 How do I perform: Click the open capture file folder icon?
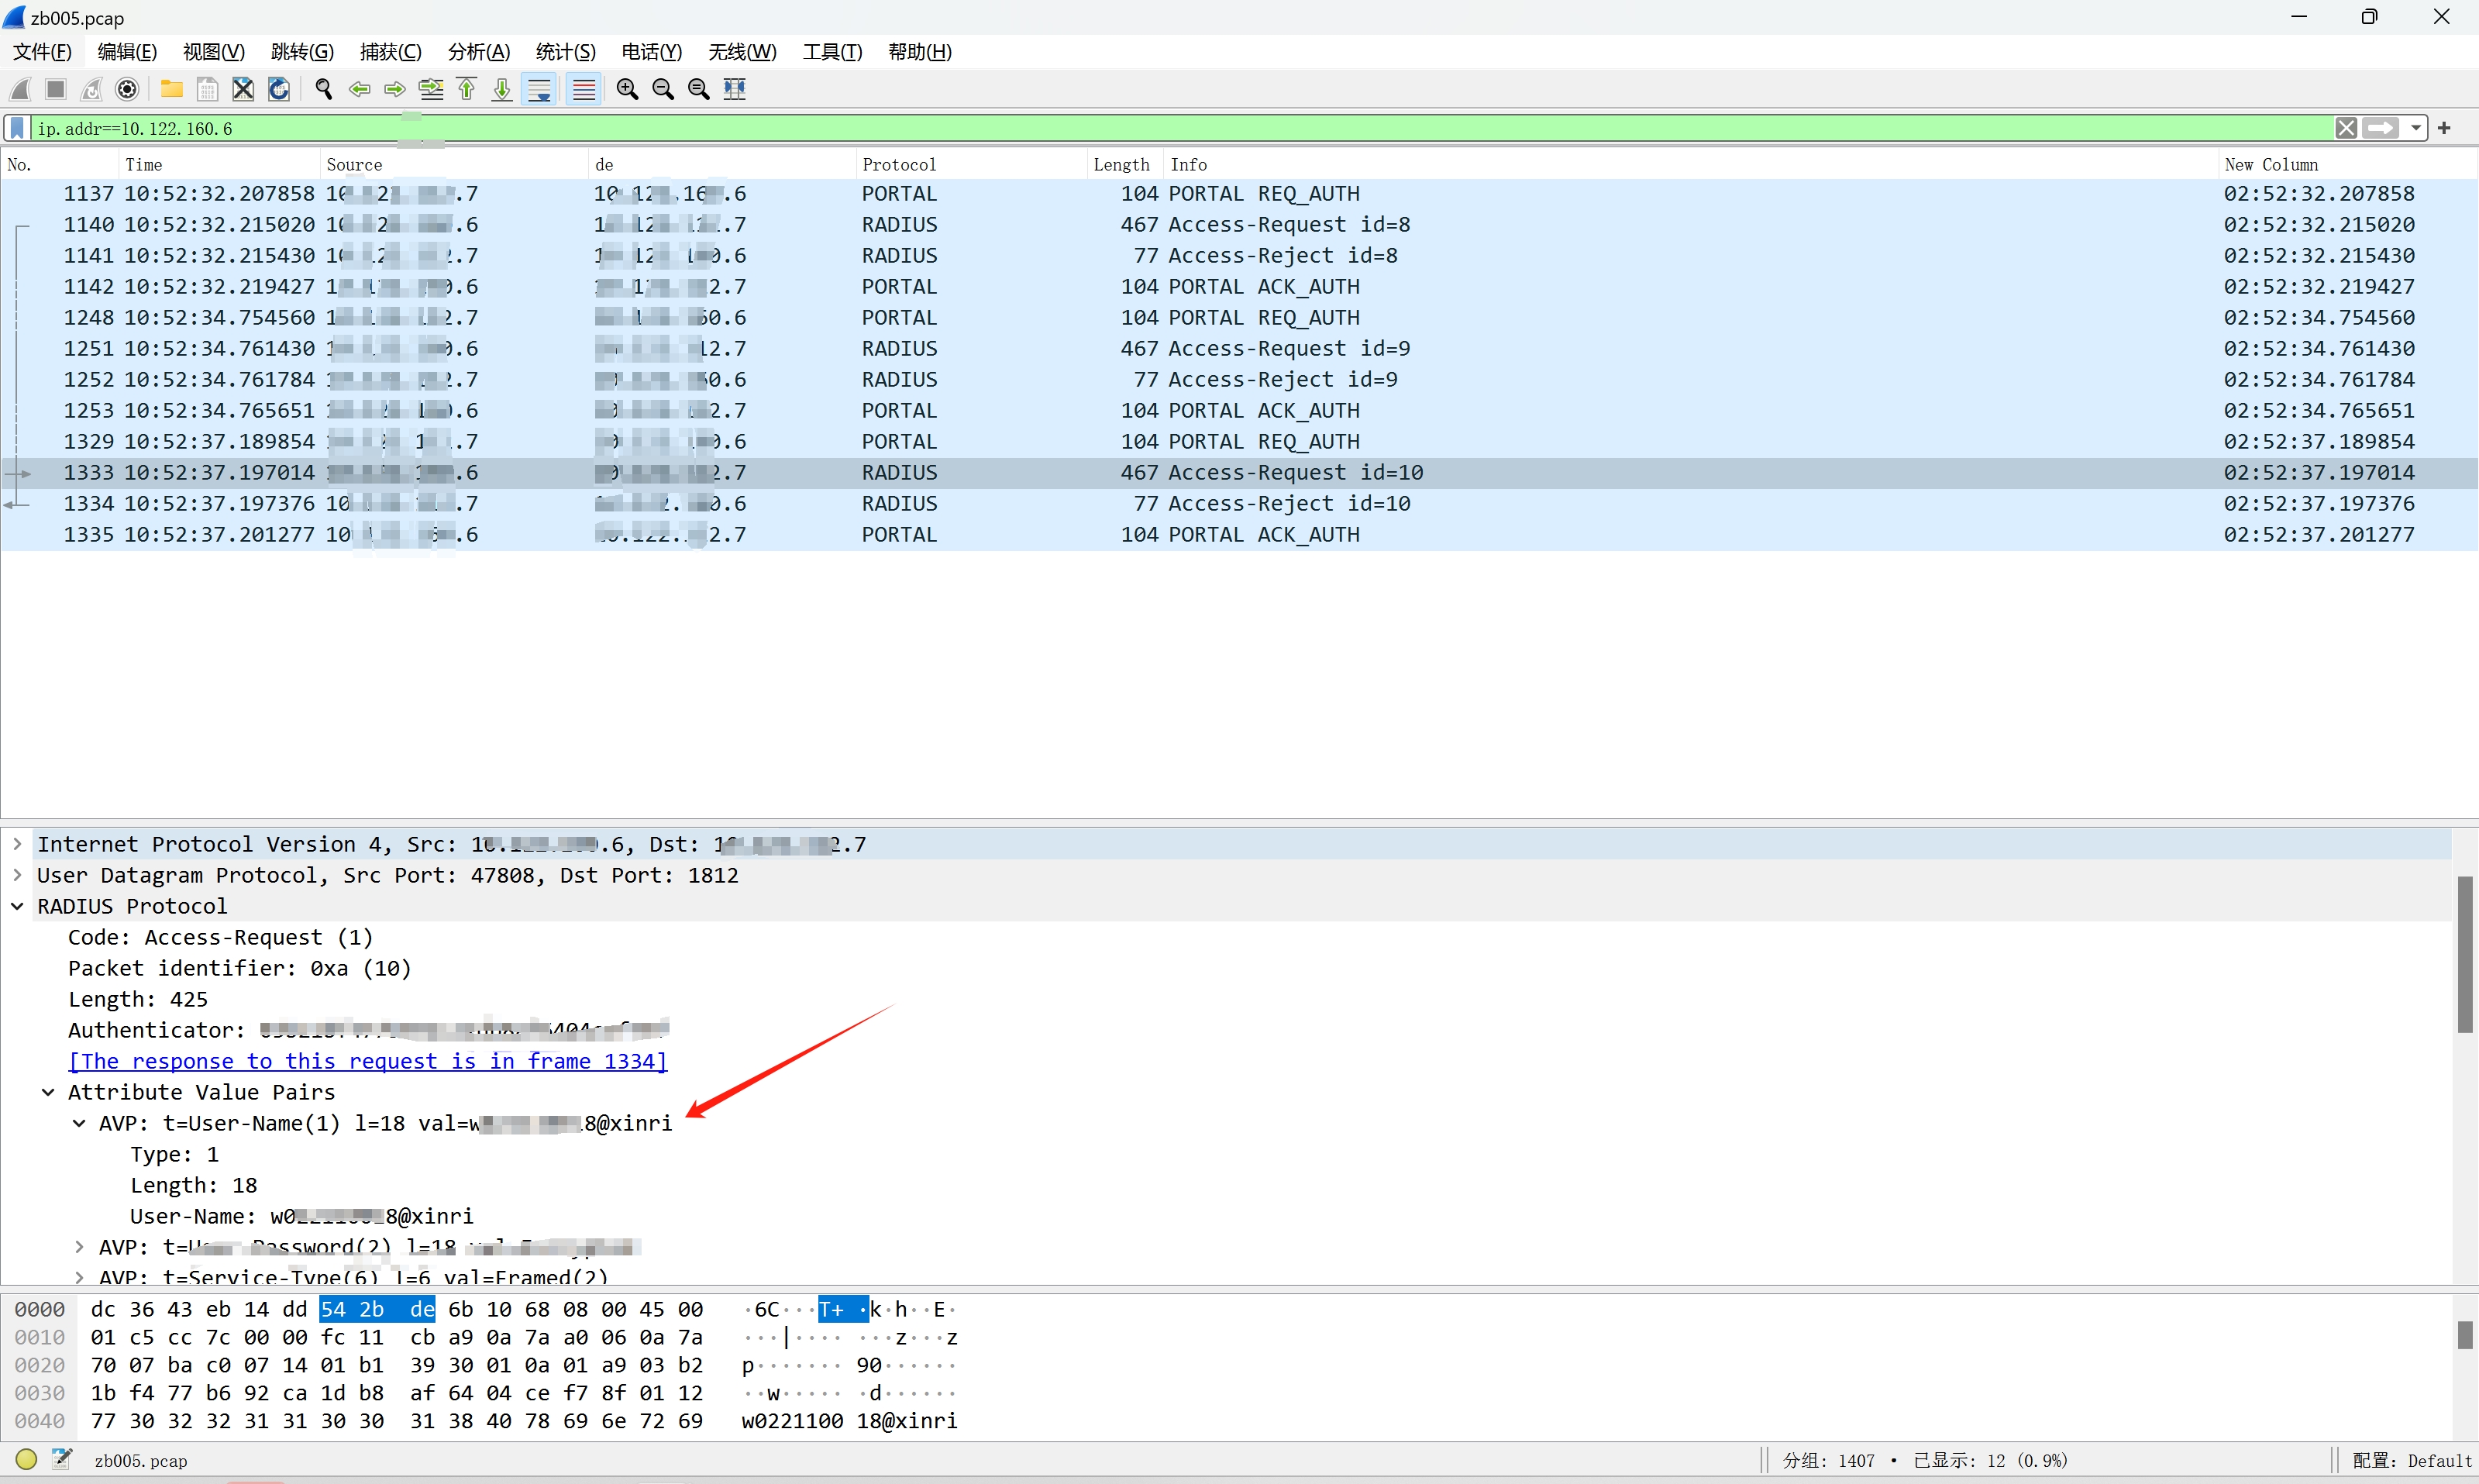click(171, 89)
